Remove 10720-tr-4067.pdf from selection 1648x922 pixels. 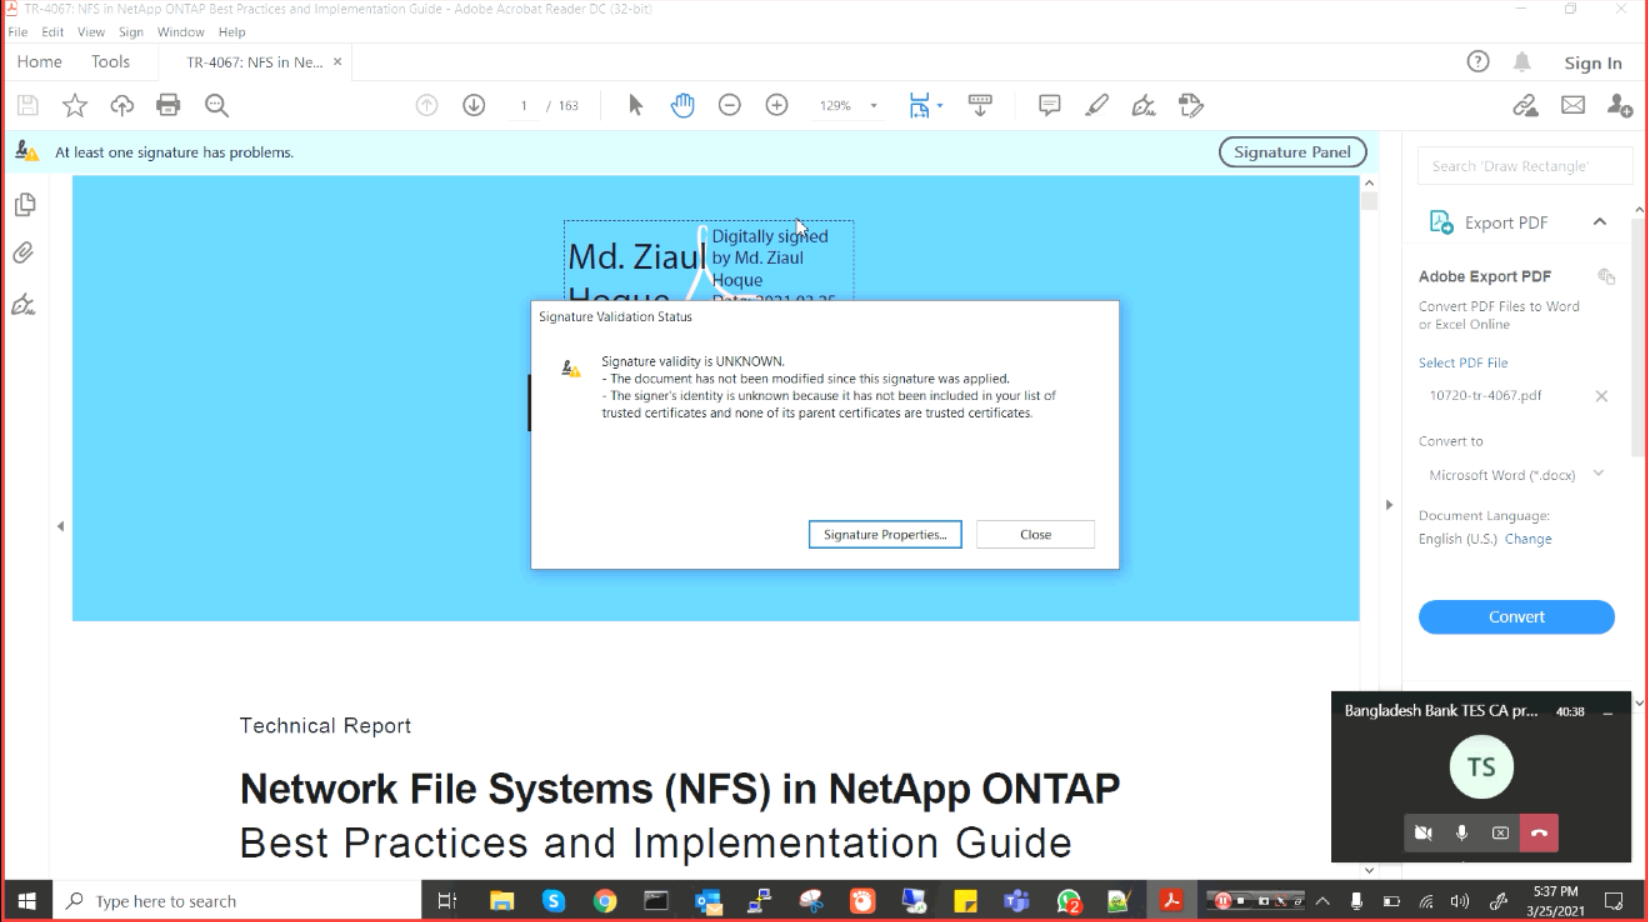pos(1601,396)
